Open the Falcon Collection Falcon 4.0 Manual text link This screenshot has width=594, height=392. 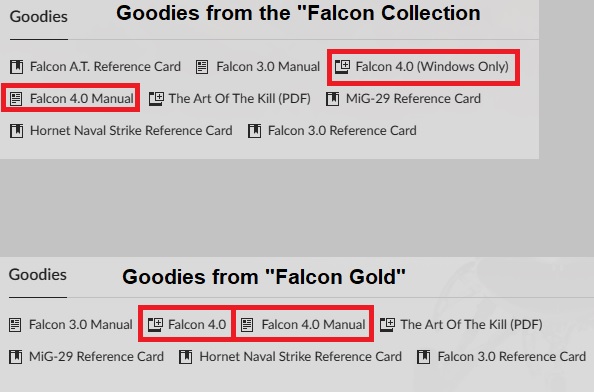(81, 98)
